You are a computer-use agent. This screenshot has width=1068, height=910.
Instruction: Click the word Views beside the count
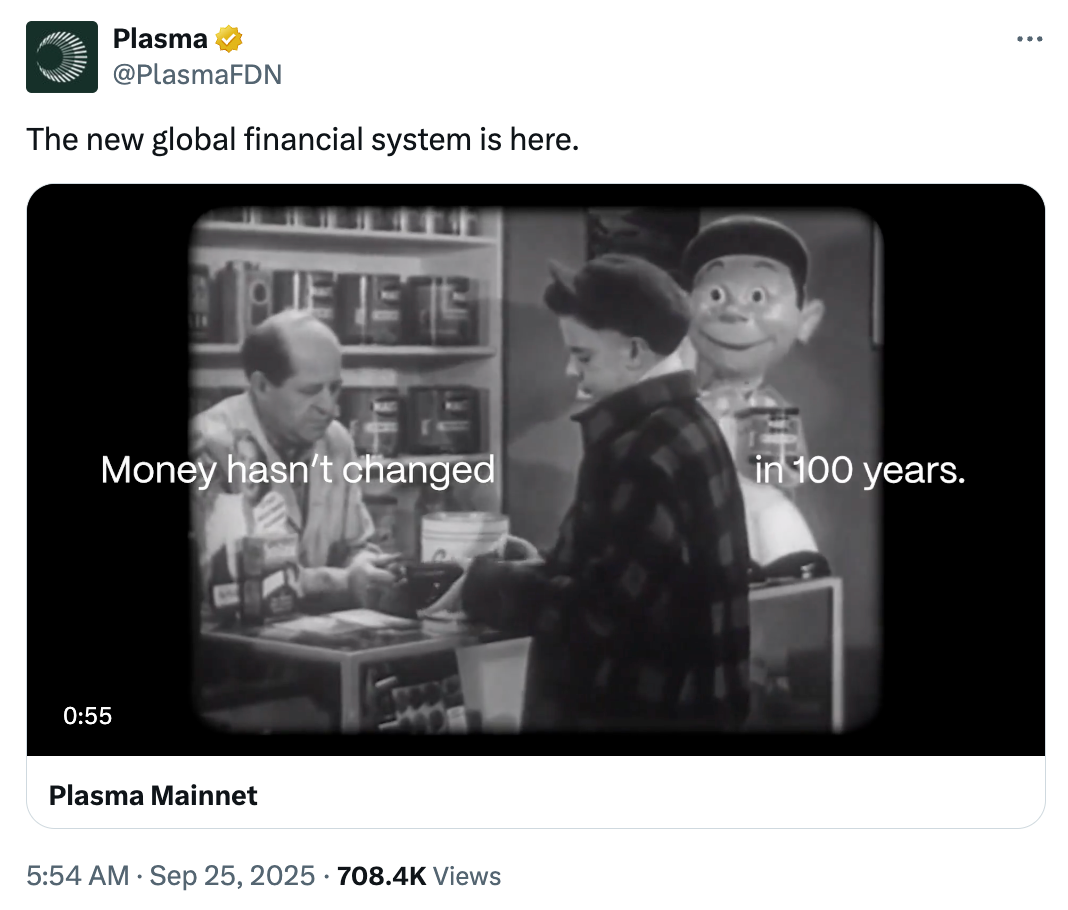point(468,877)
